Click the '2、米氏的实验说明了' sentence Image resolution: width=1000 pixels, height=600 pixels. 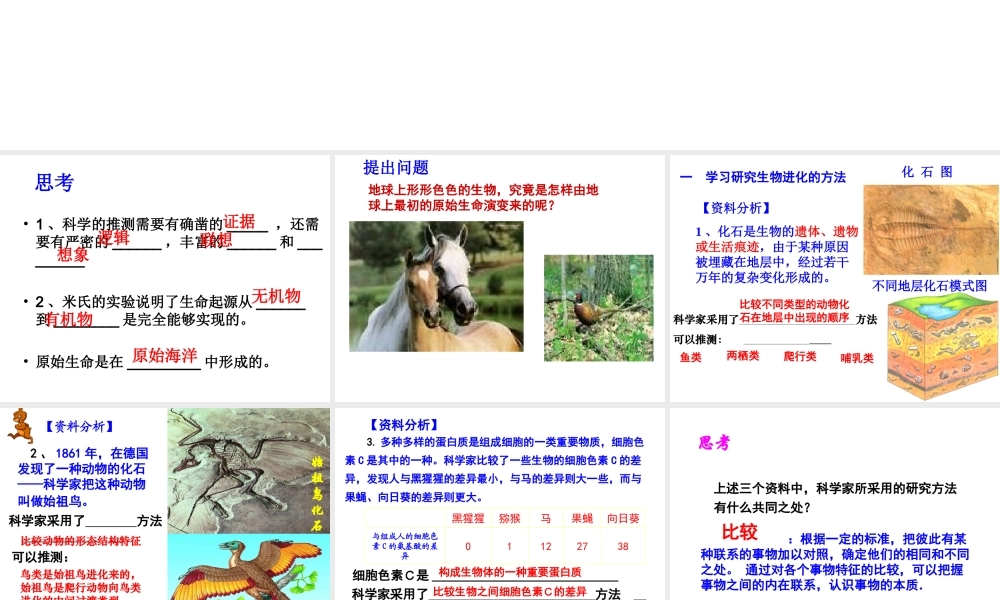point(166,310)
